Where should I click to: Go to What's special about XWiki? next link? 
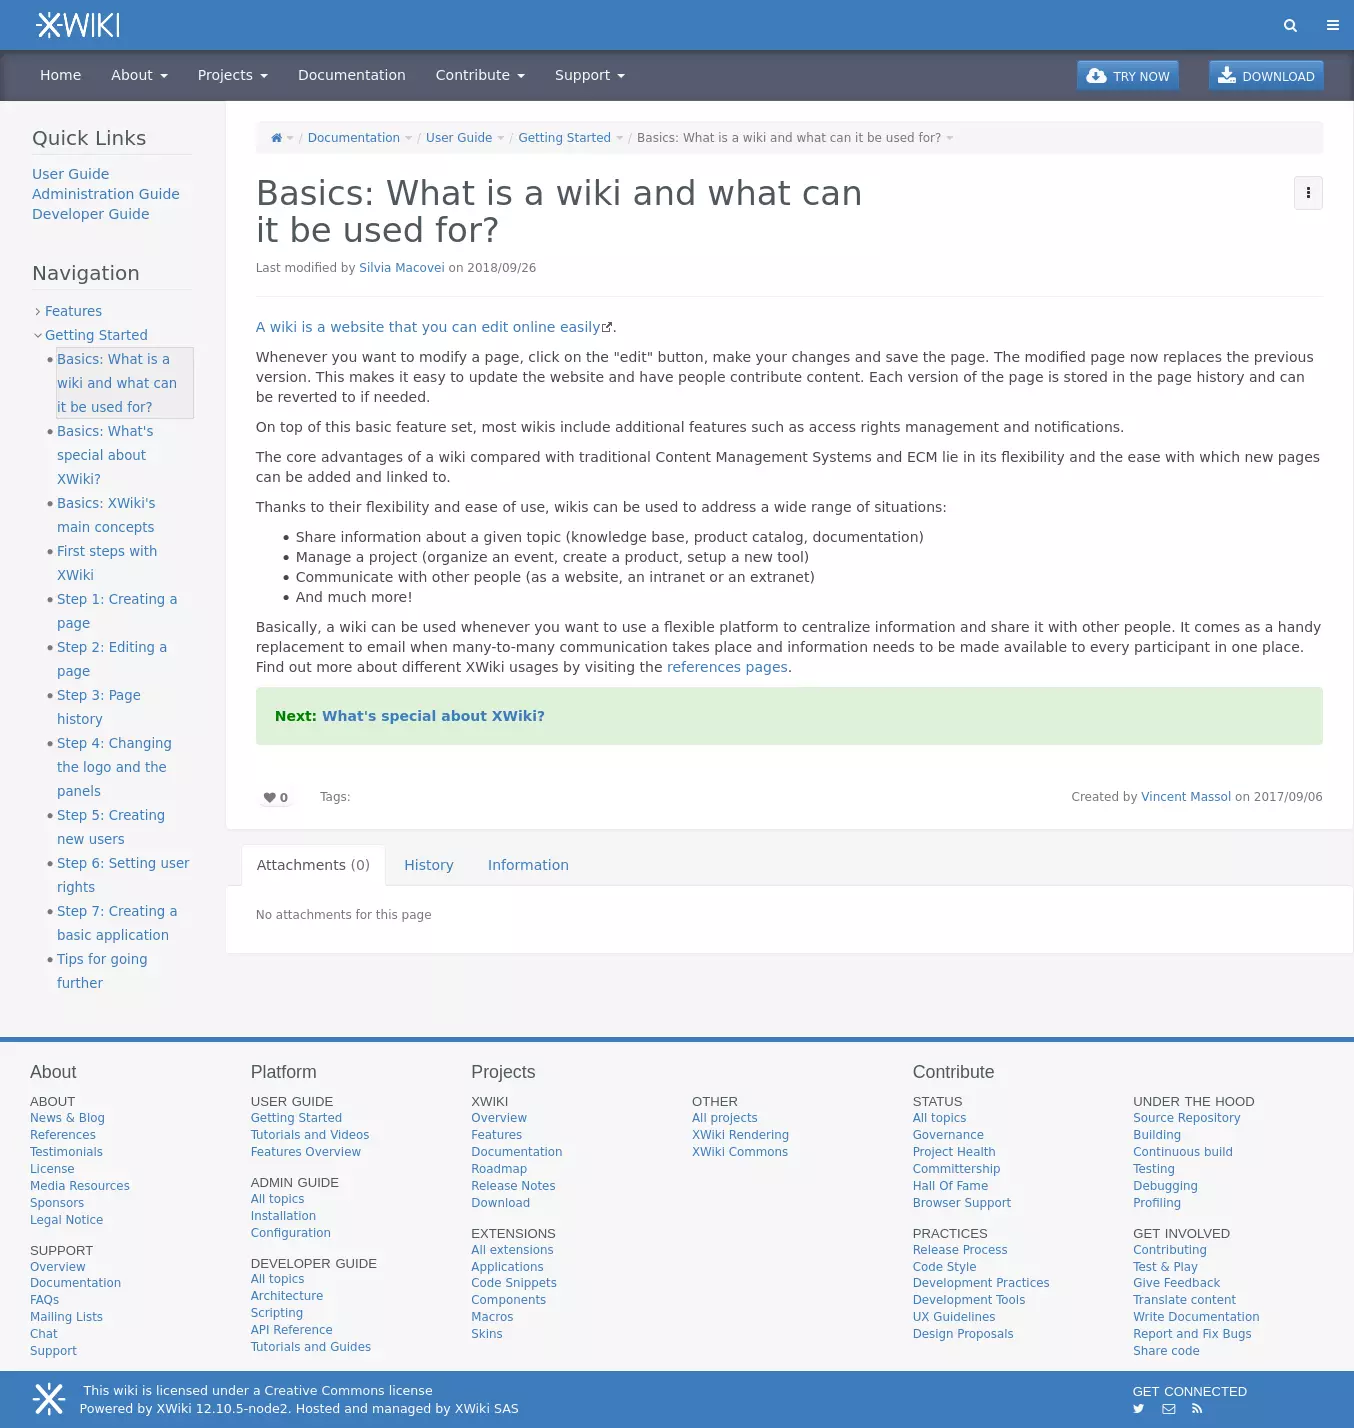pyautogui.click(x=433, y=716)
